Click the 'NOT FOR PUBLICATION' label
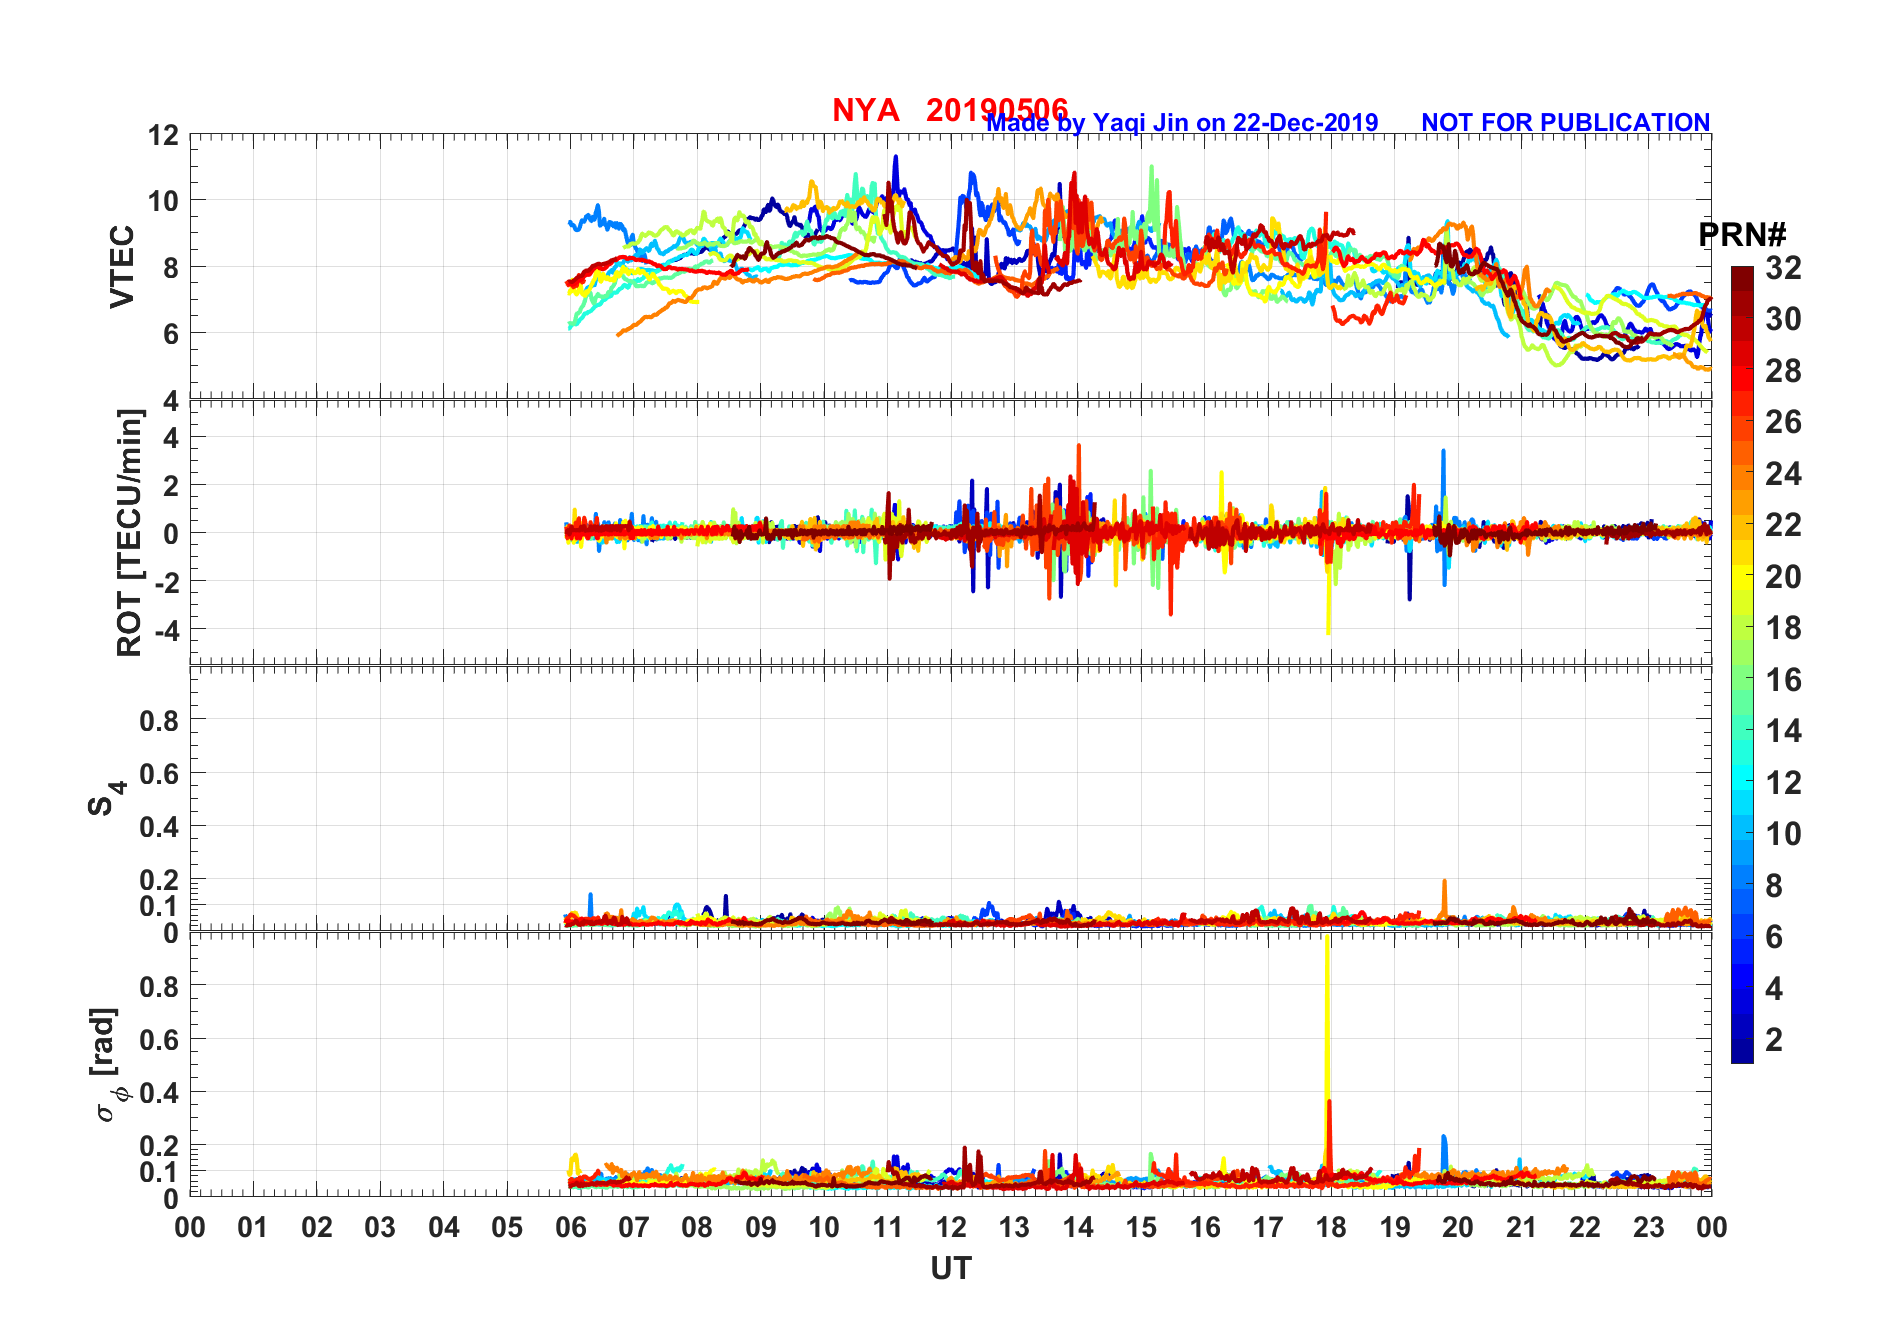This screenshot has height=1330, width=1902. (1566, 122)
